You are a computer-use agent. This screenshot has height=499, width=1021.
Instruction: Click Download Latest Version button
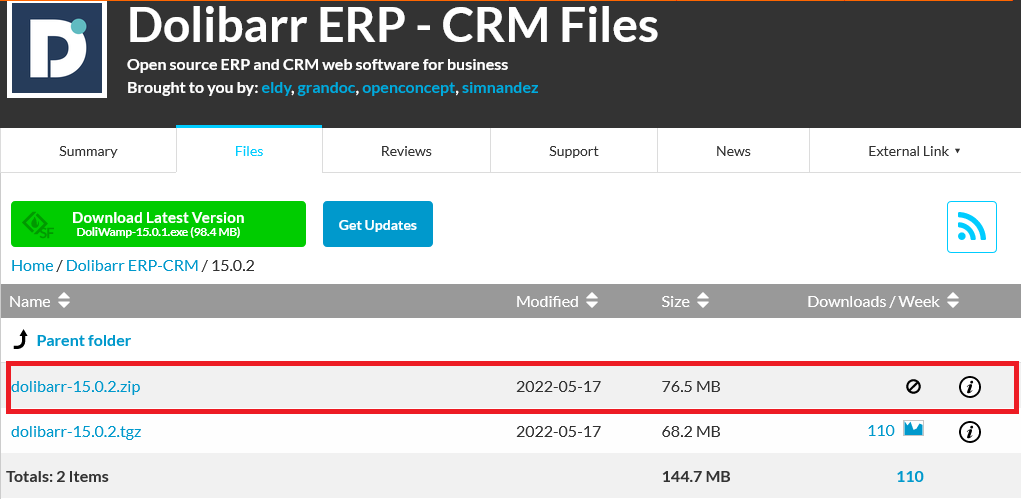(158, 224)
